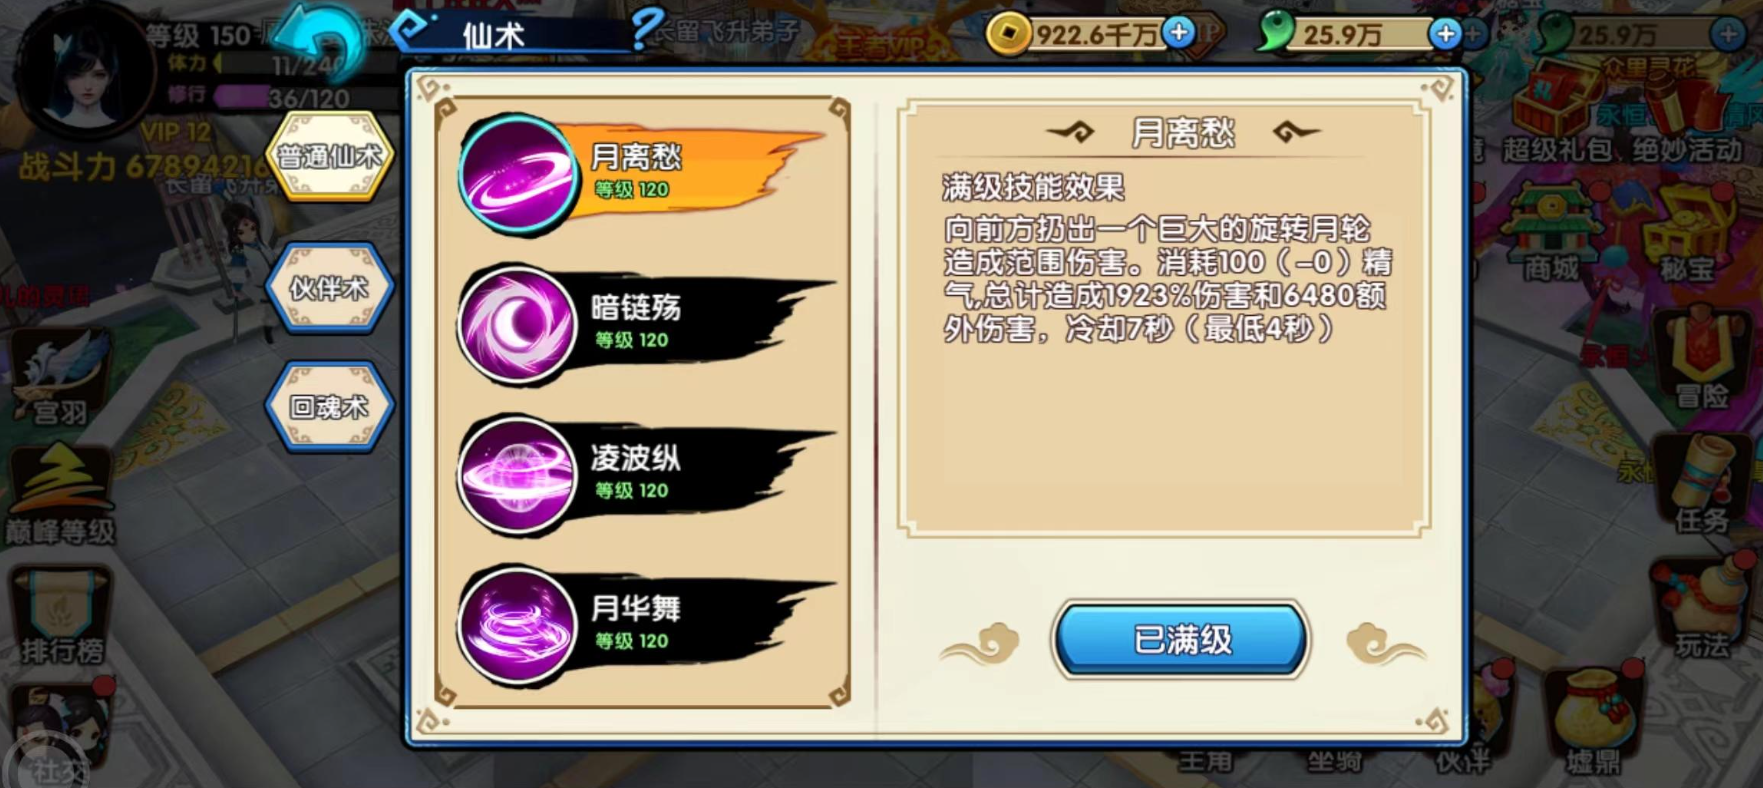Select the 暗链殇 skill icon
The image size is (1763, 788).
tap(517, 325)
